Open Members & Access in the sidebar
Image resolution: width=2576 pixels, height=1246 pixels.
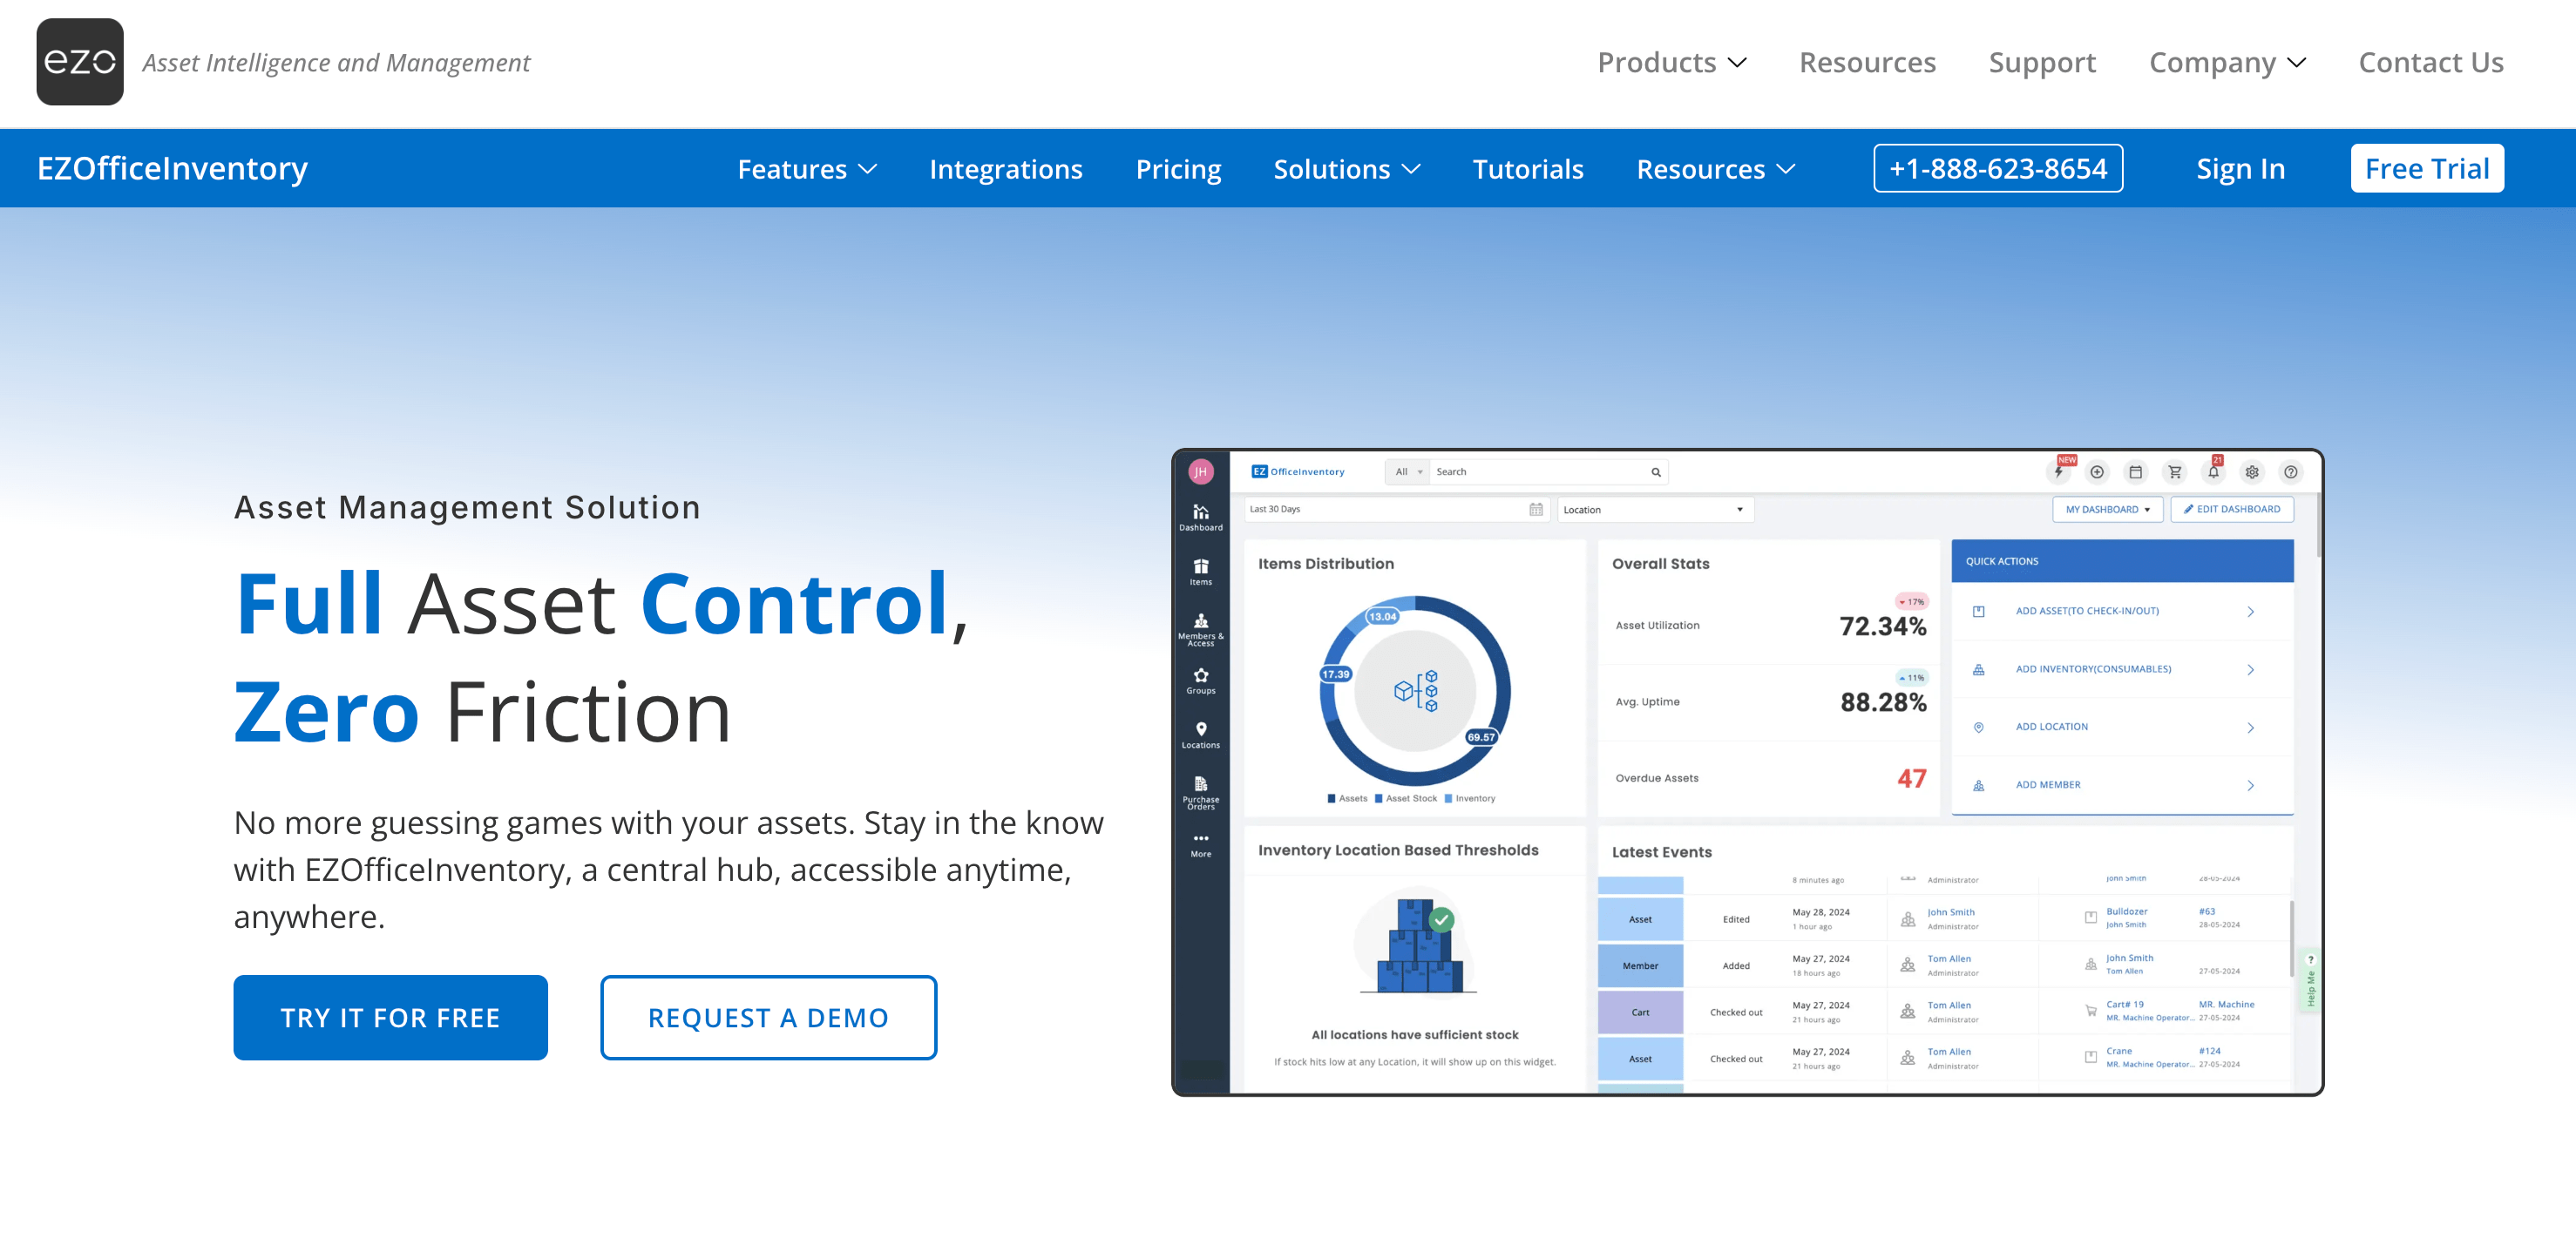coord(1200,630)
